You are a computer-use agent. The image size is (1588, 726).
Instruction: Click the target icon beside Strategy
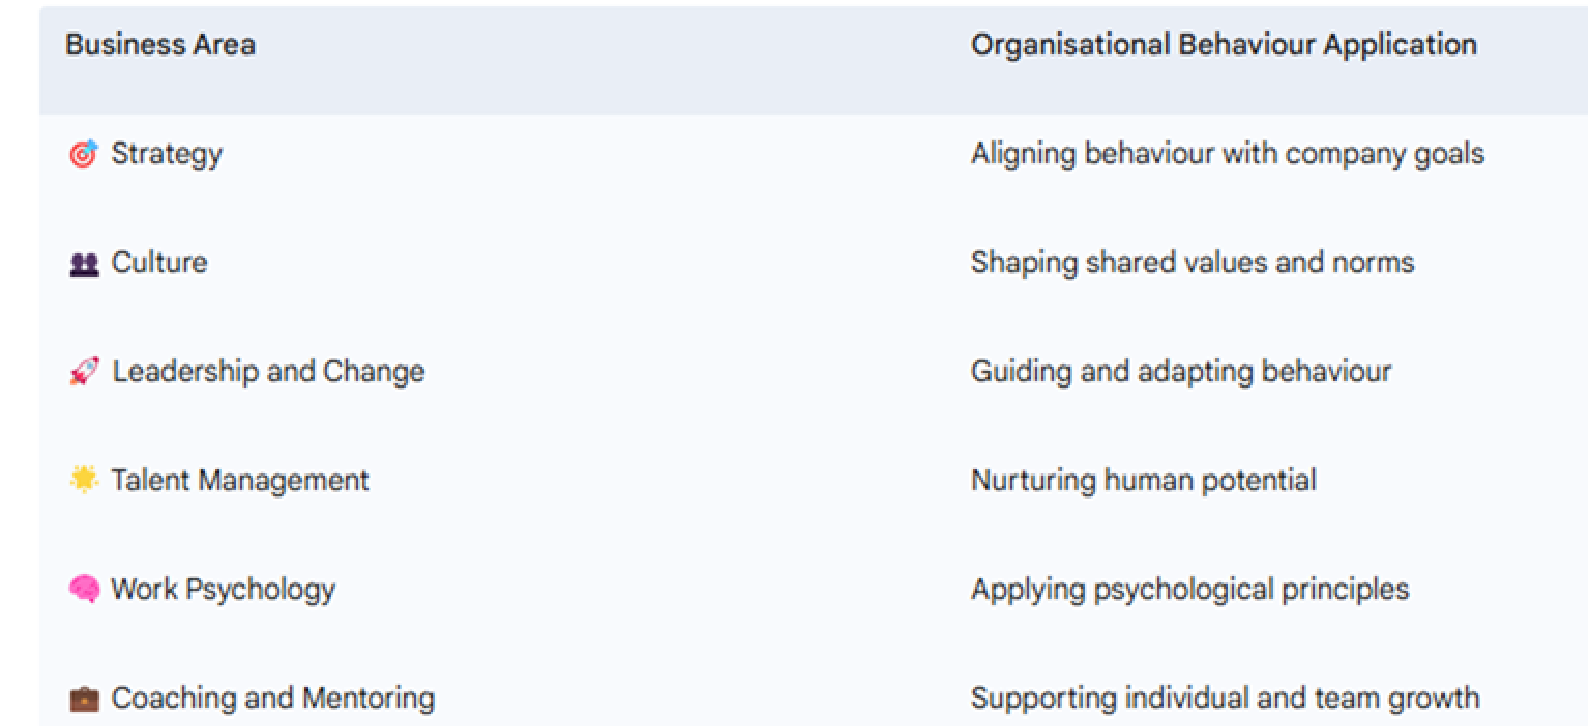coord(83,154)
